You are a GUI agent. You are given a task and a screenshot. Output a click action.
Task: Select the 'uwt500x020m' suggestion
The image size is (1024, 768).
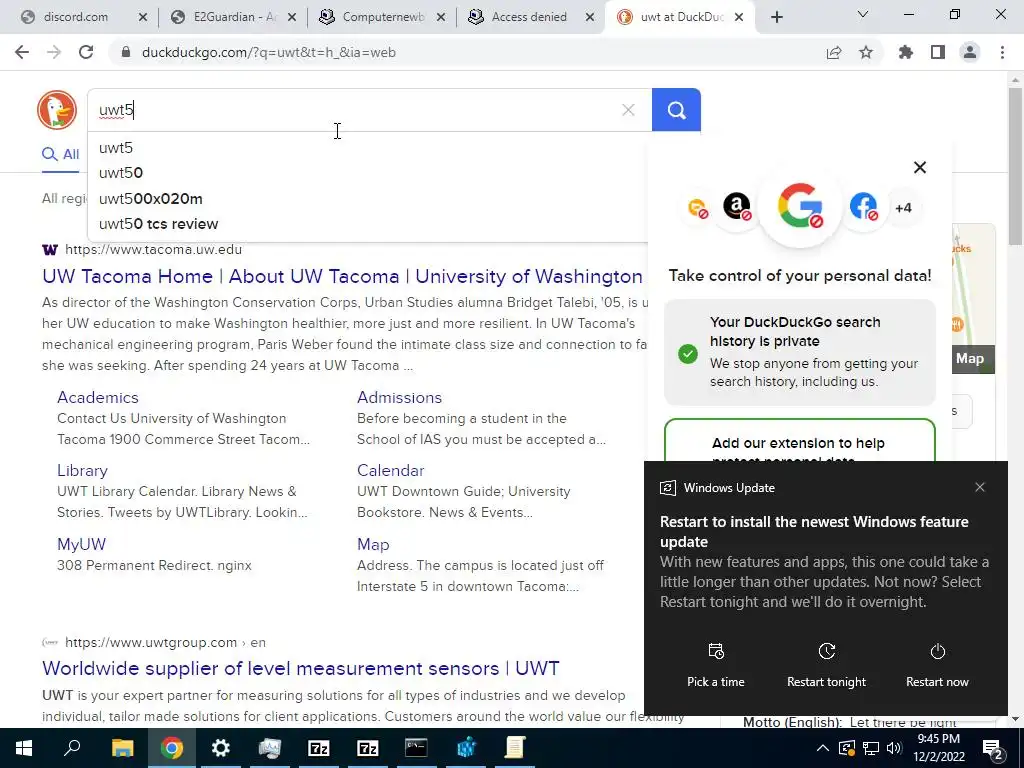(x=368, y=199)
